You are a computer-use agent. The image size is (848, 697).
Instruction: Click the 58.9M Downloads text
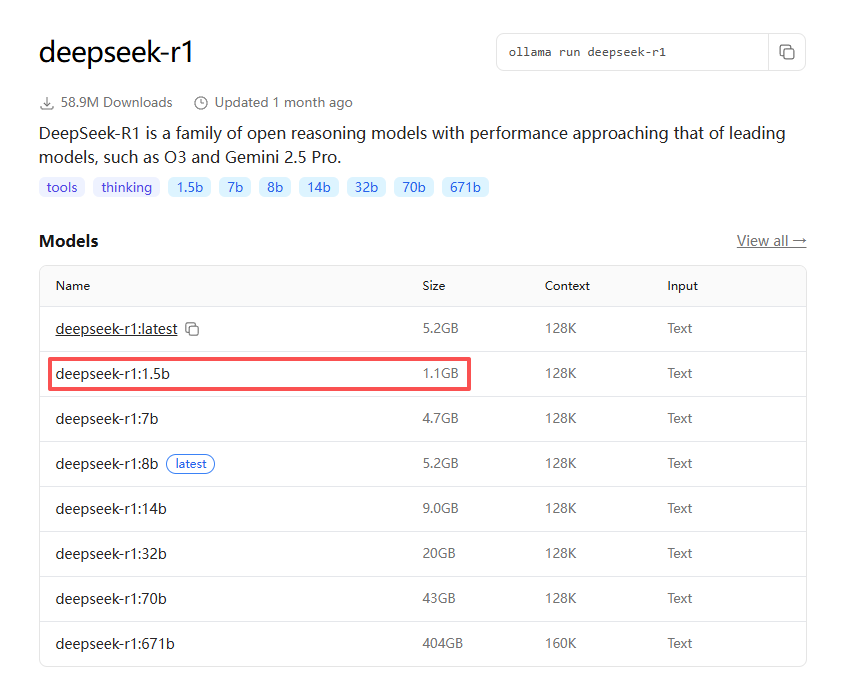116,103
